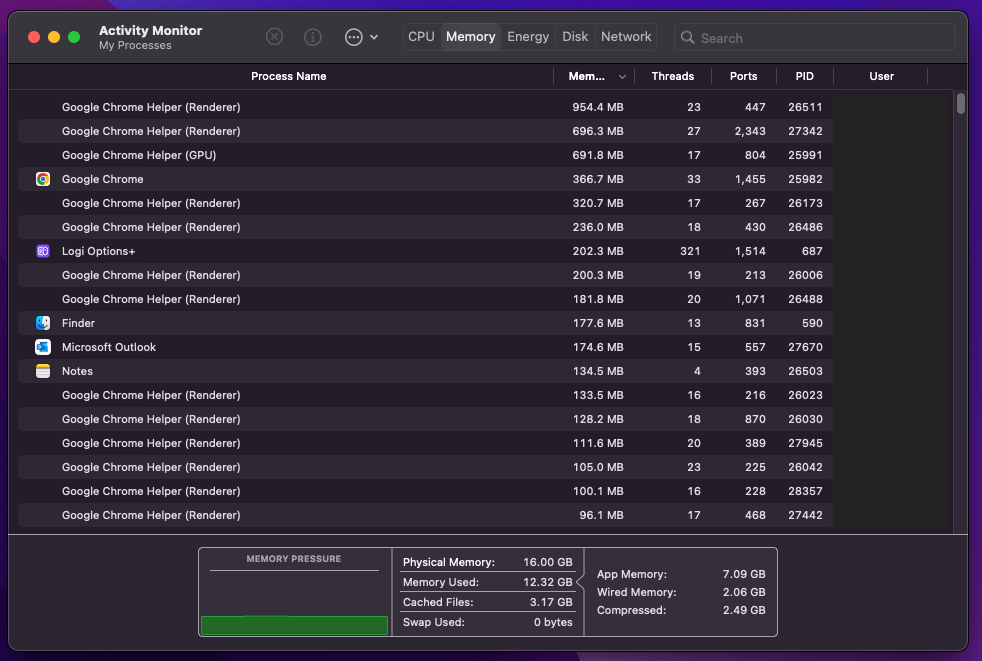Sort by PID column header
Screen dimensions: 982x661
804,76
